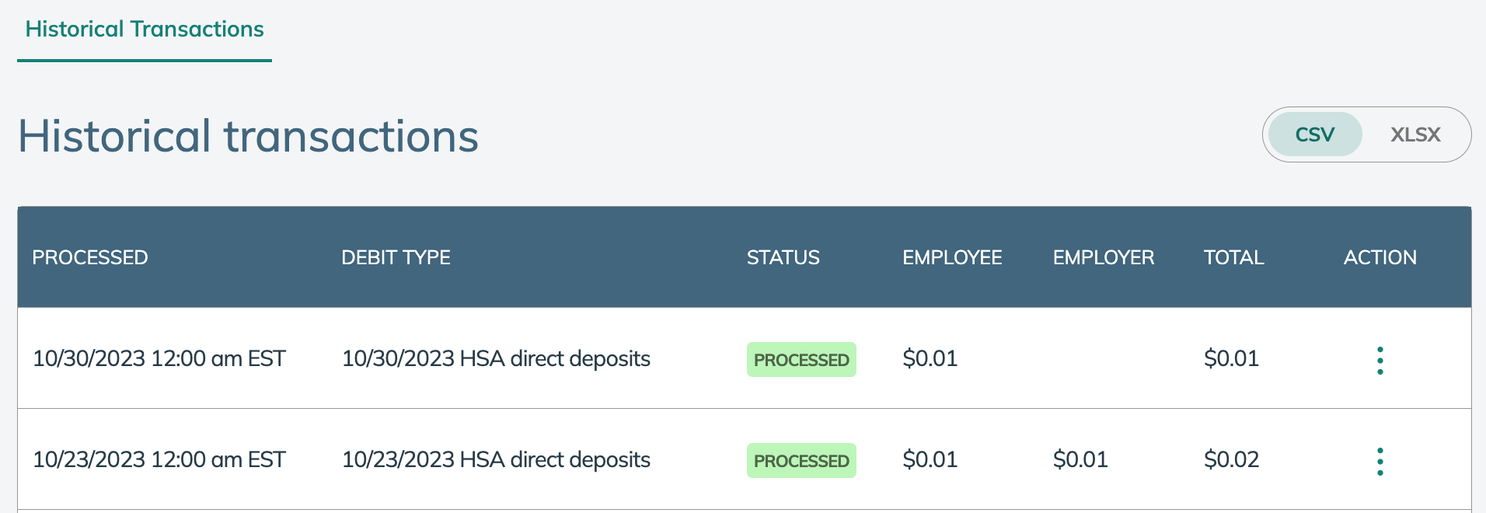The image size is (1486, 513).
Task: Click the DEBIT TYPE column header
Action: (396, 257)
